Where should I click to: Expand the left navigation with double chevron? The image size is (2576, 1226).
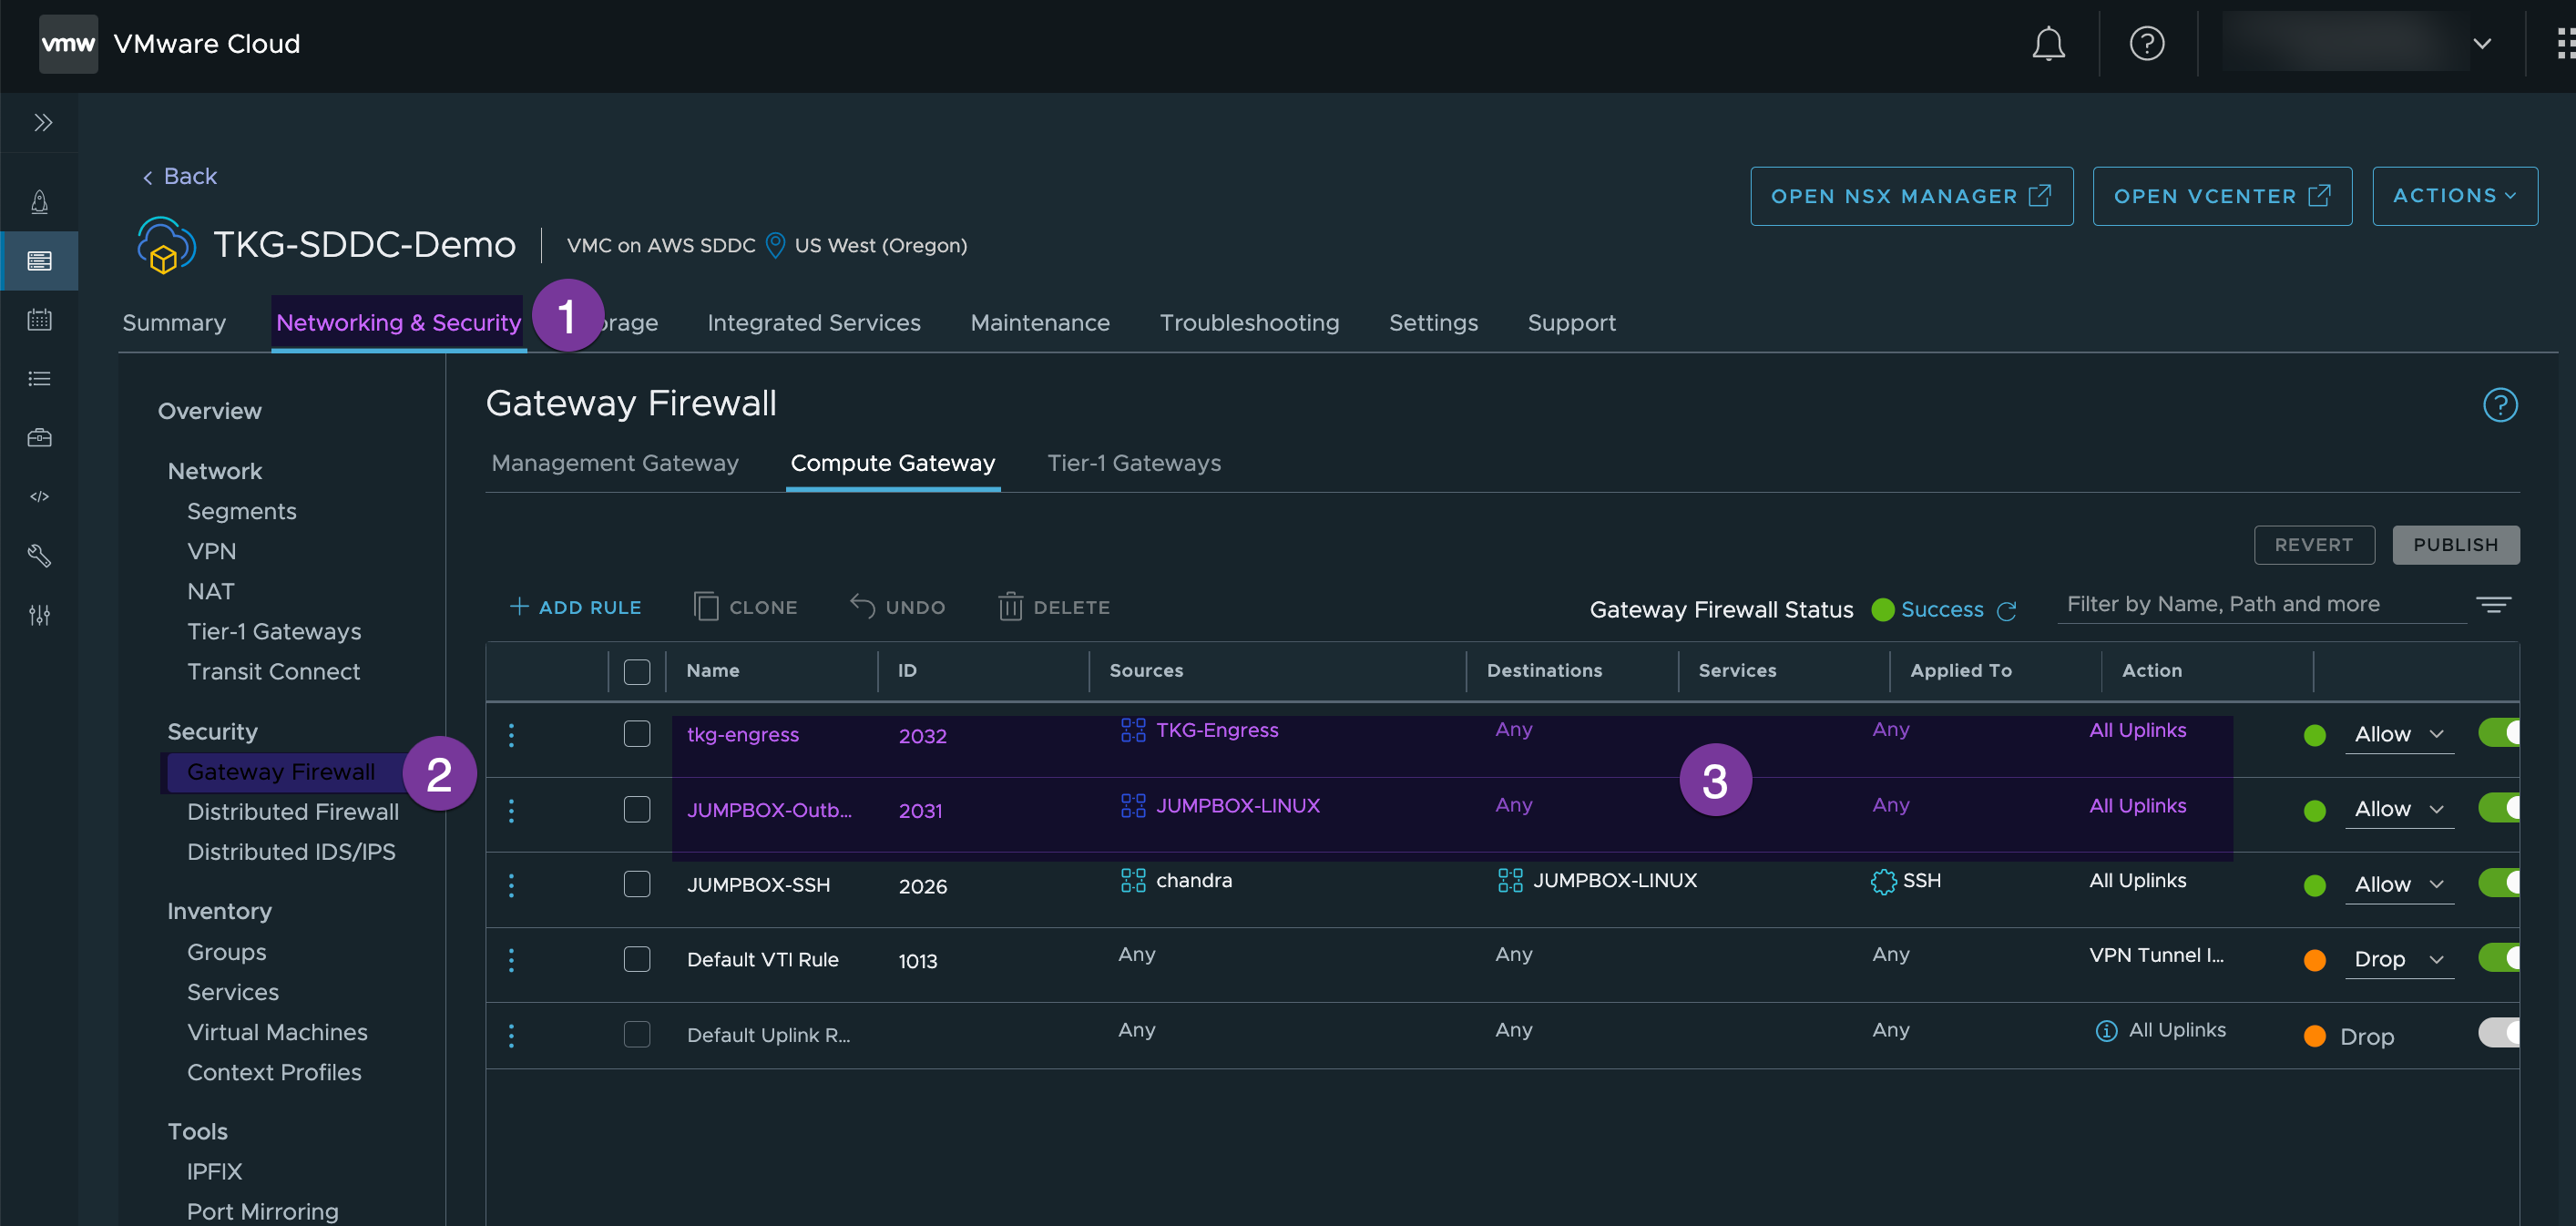tap(42, 122)
